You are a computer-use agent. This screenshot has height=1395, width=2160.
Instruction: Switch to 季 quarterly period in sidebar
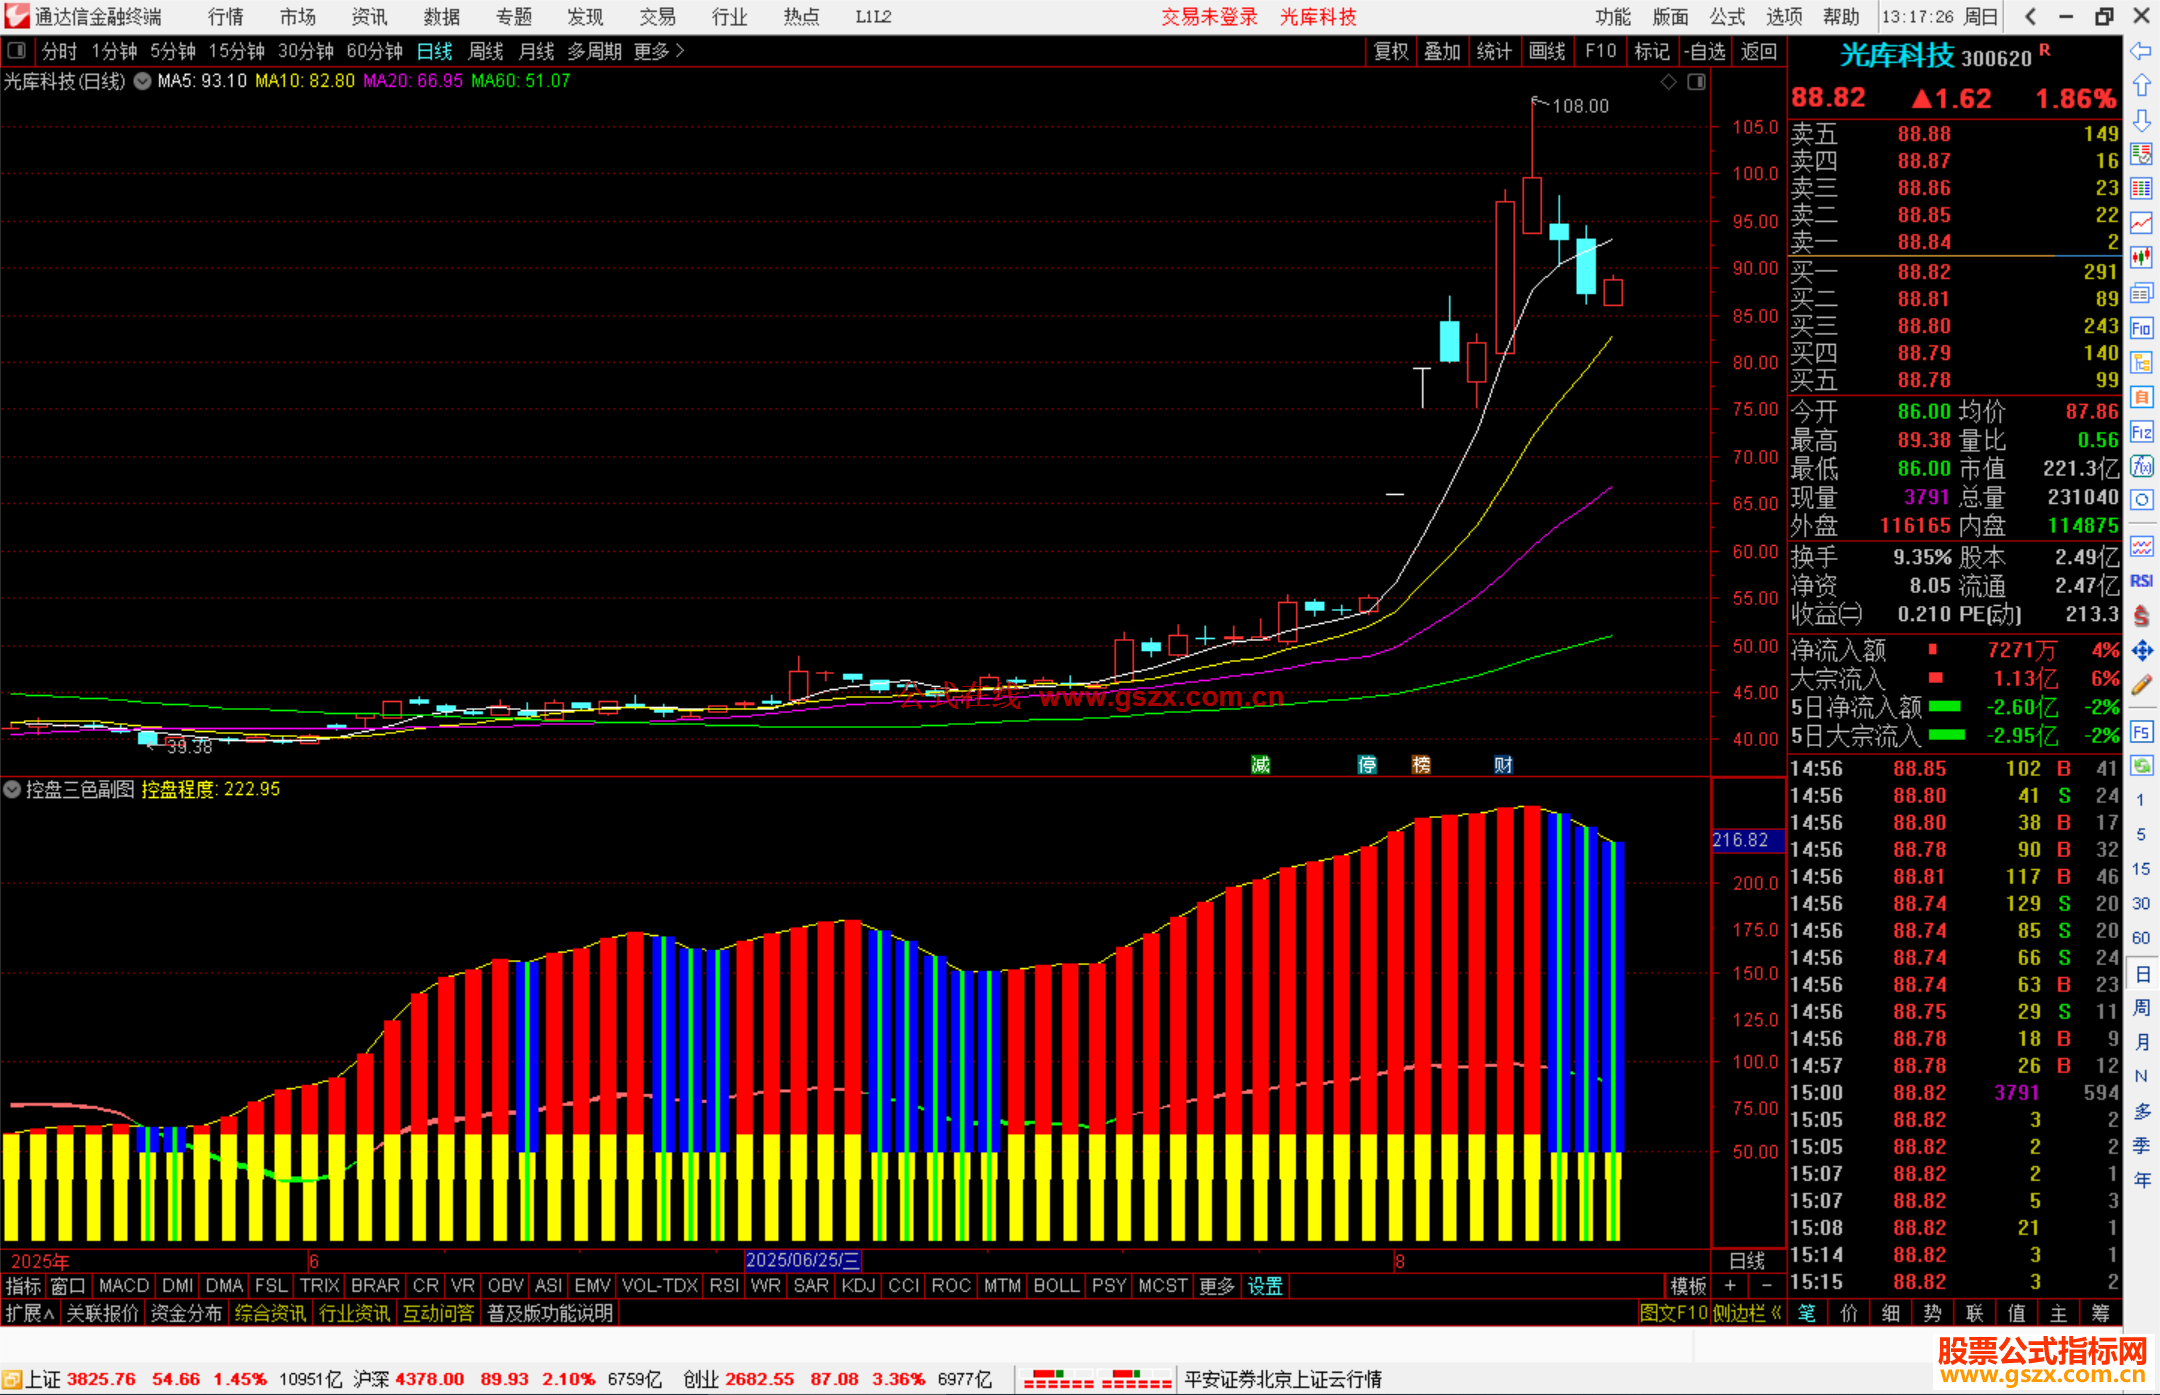coord(2140,1145)
